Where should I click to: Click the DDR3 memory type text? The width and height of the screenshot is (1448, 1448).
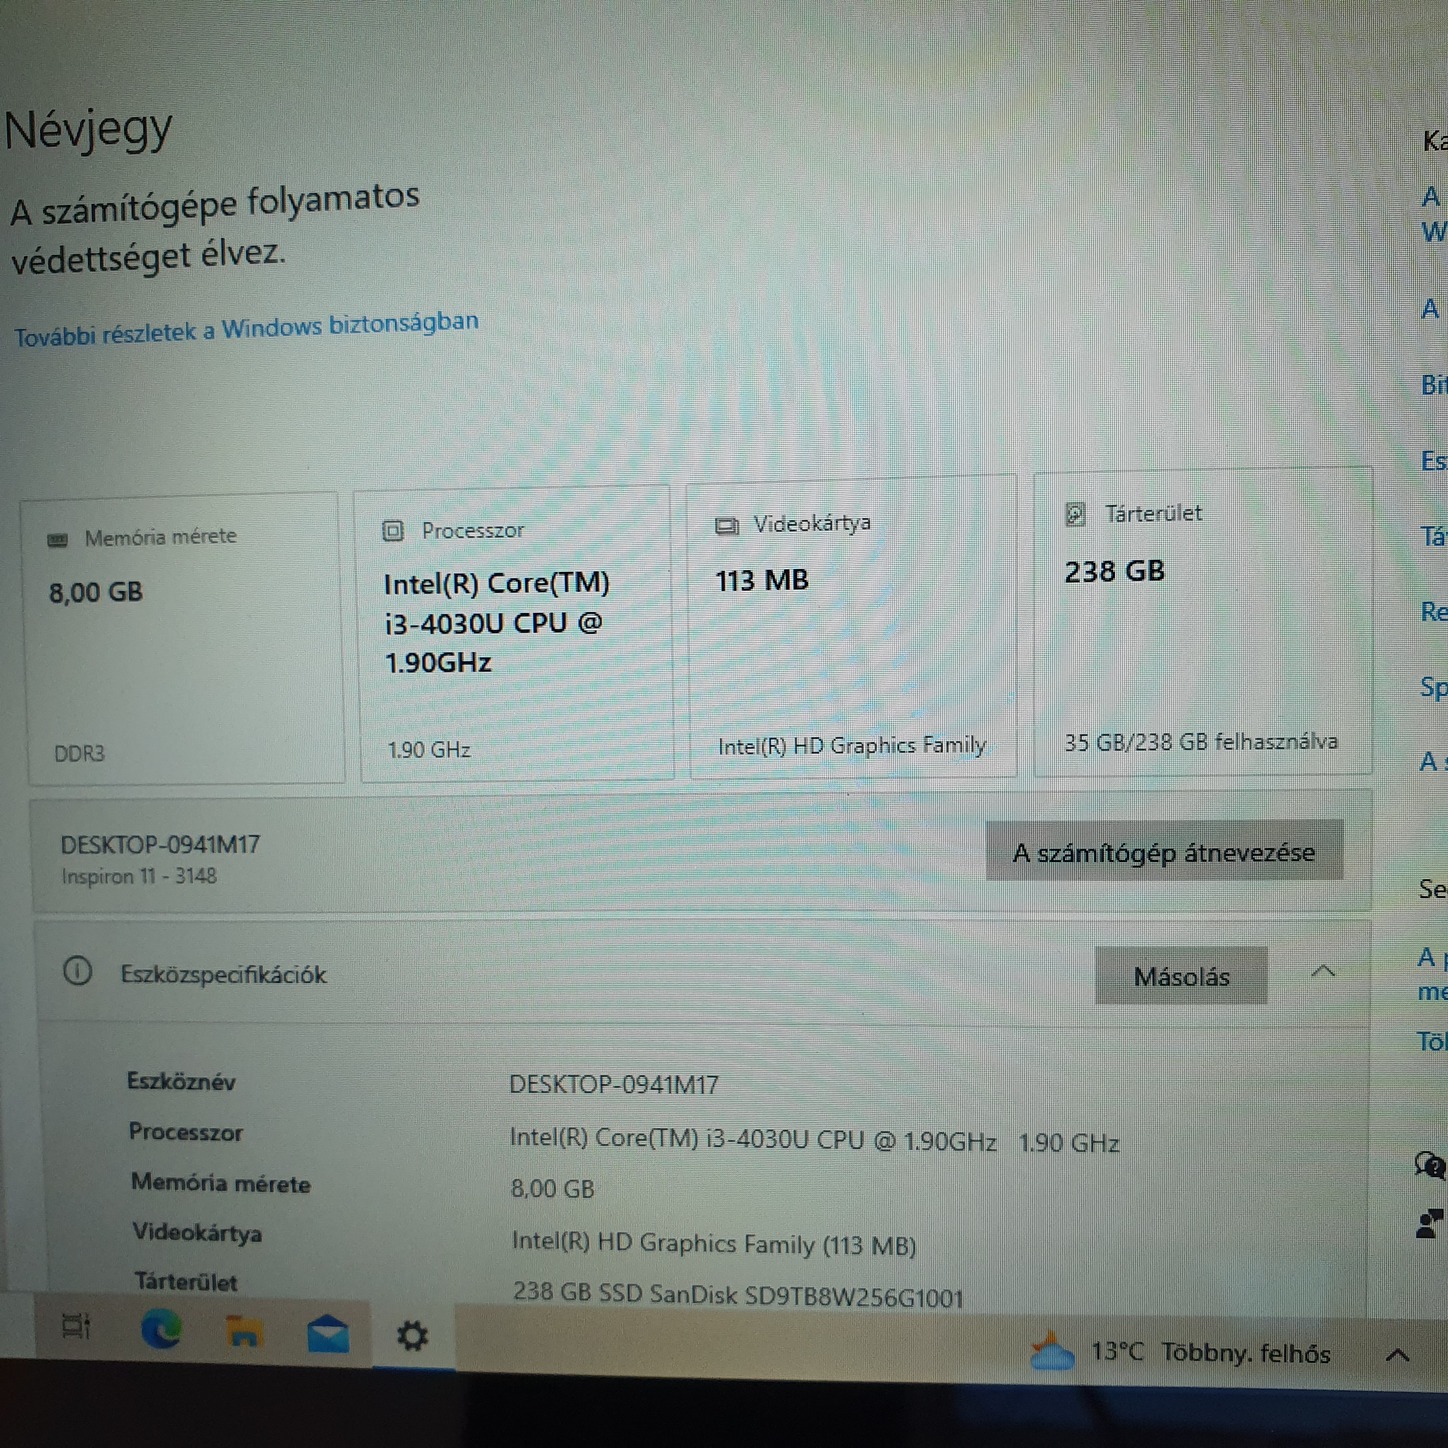click(79, 753)
